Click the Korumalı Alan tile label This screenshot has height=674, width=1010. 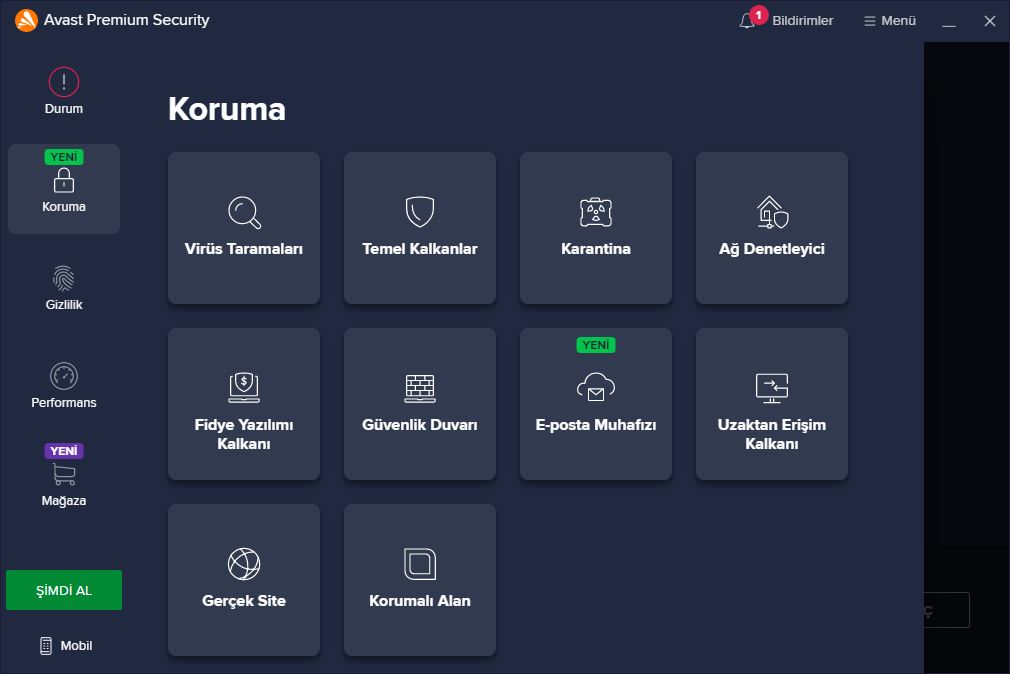[420, 601]
